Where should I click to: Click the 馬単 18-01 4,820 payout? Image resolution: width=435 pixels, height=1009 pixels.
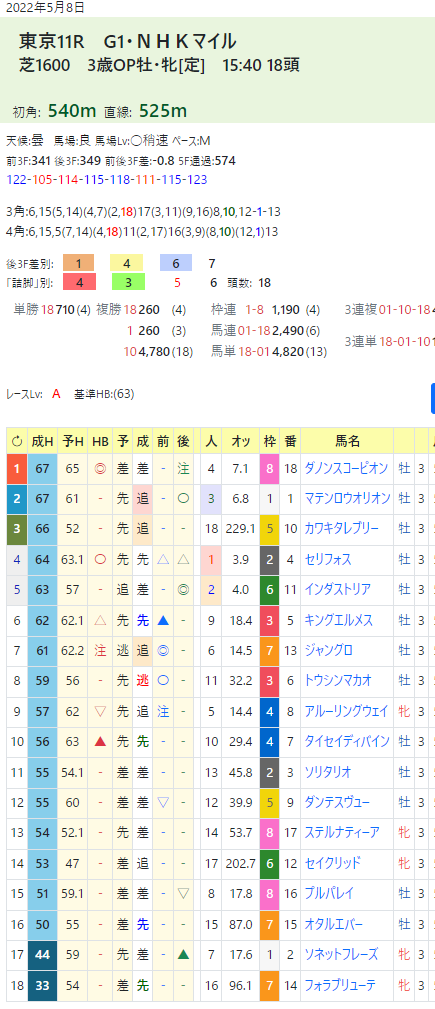(269, 351)
